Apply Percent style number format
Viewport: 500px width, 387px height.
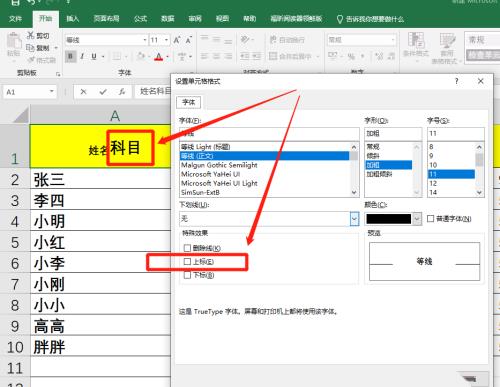coord(351,56)
